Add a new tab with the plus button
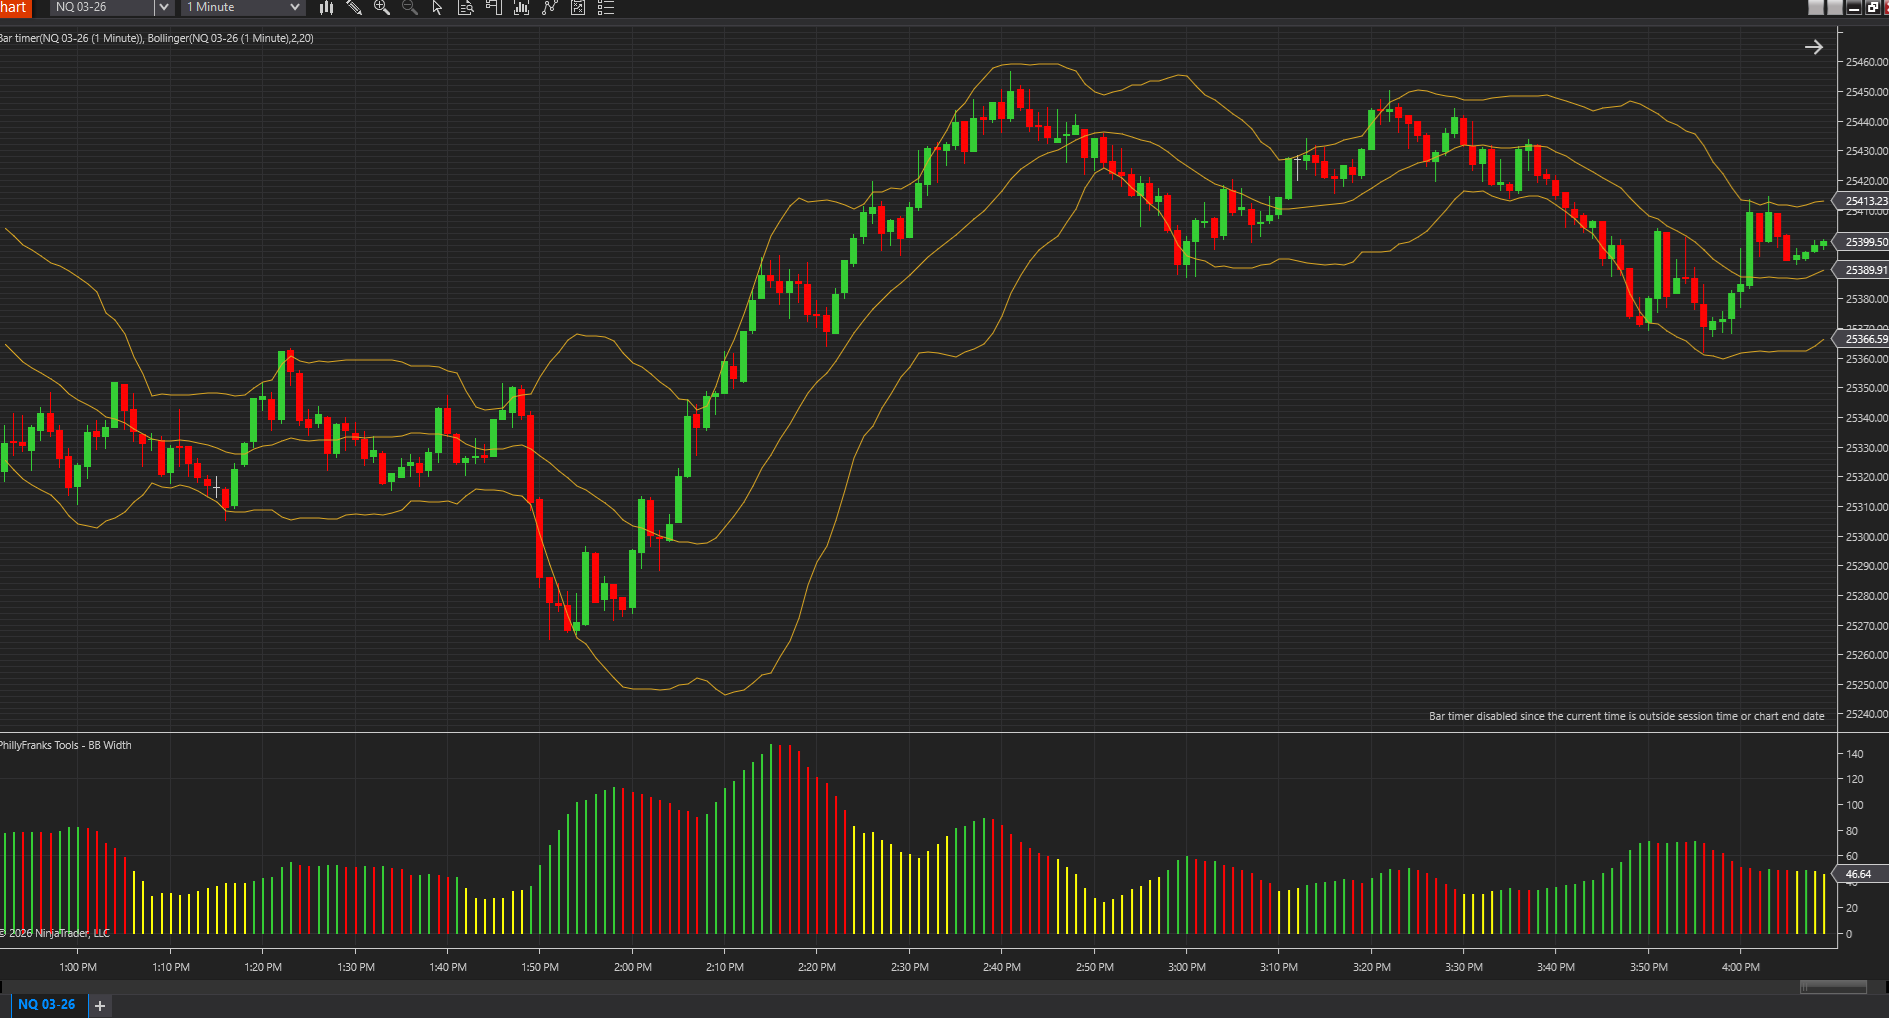The height and width of the screenshot is (1018, 1889). coord(99,1006)
